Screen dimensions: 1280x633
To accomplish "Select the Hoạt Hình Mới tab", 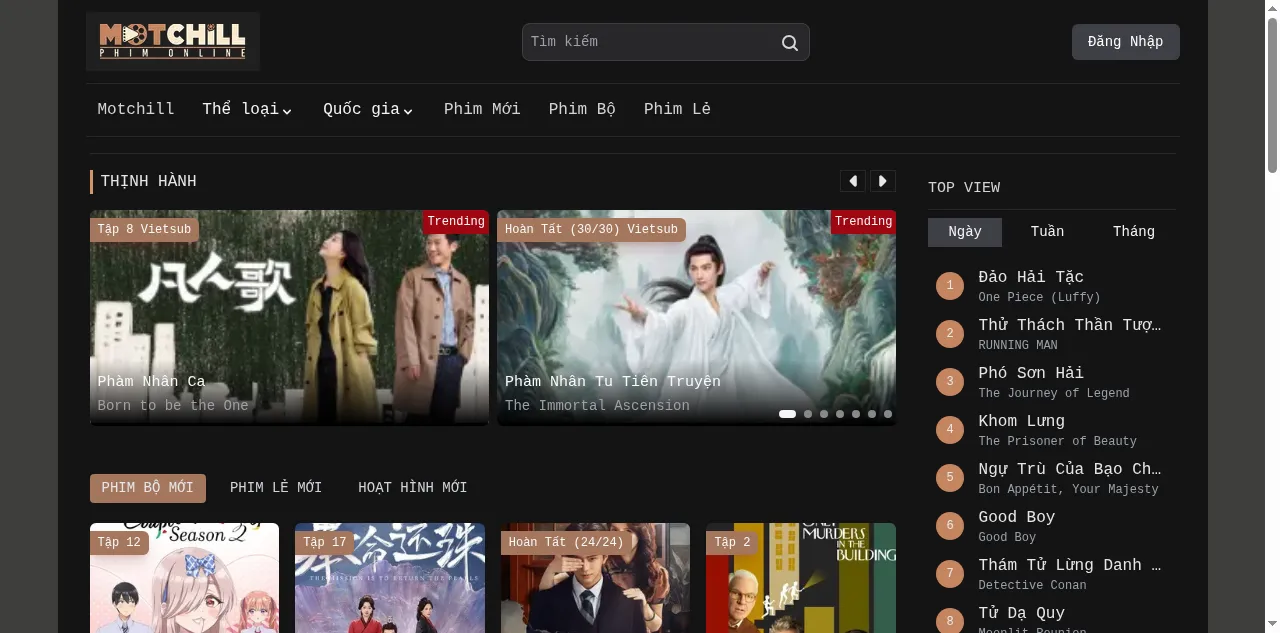I will click(413, 488).
